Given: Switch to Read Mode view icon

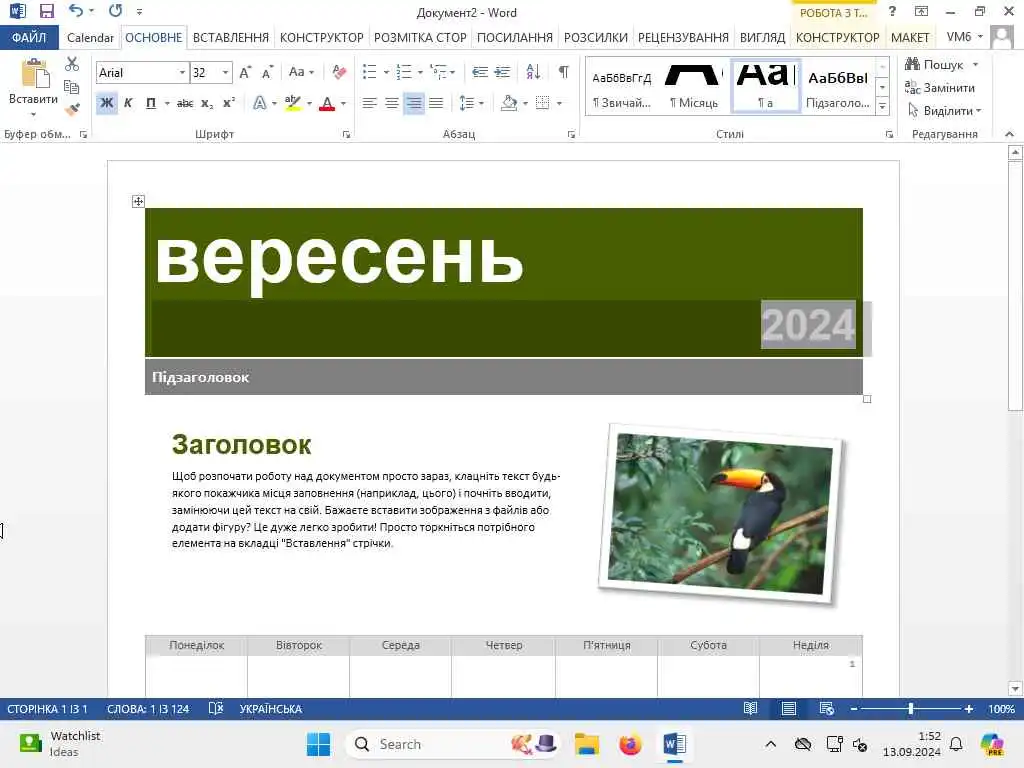Looking at the screenshot, I should 750,709.
